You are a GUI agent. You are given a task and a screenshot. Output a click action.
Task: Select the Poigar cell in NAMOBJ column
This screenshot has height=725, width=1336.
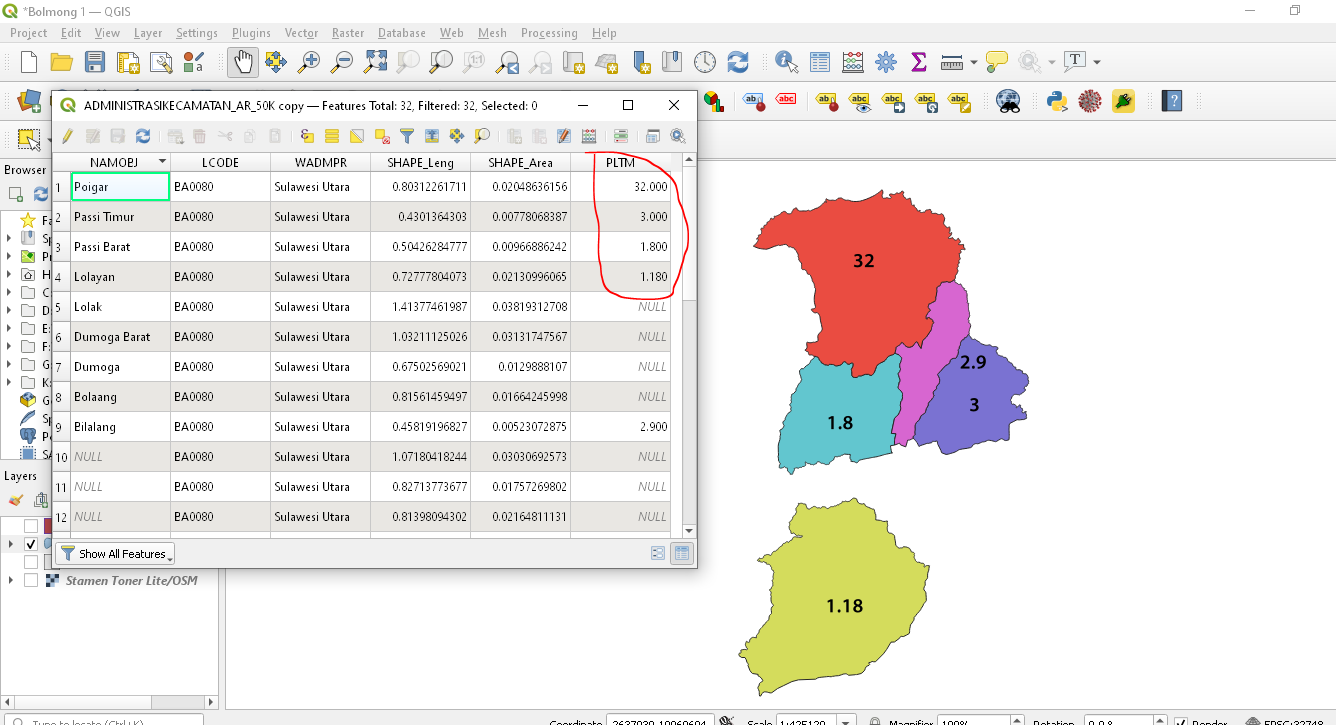[120, 187]
